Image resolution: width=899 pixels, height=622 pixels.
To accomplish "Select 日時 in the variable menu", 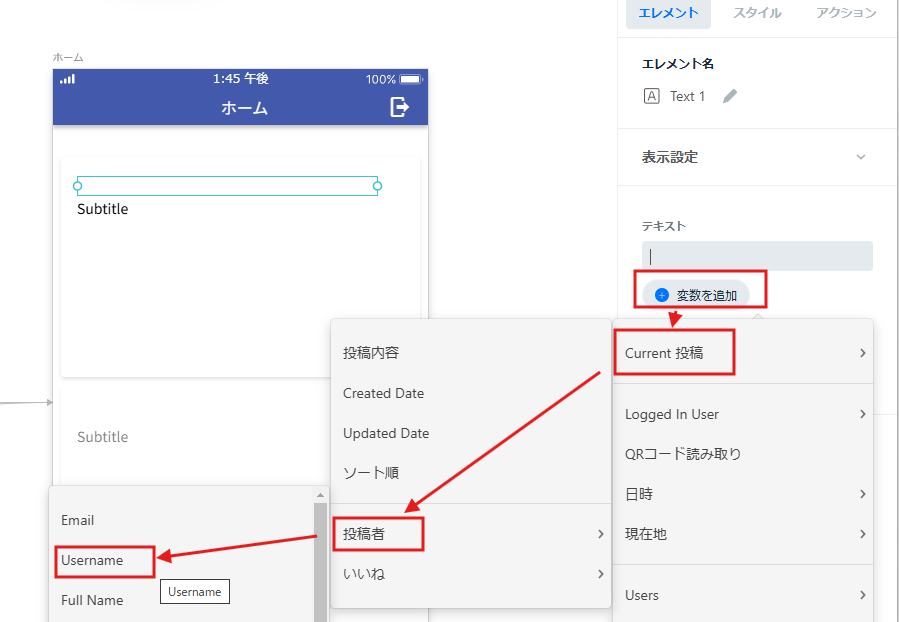I will [742, 494].
